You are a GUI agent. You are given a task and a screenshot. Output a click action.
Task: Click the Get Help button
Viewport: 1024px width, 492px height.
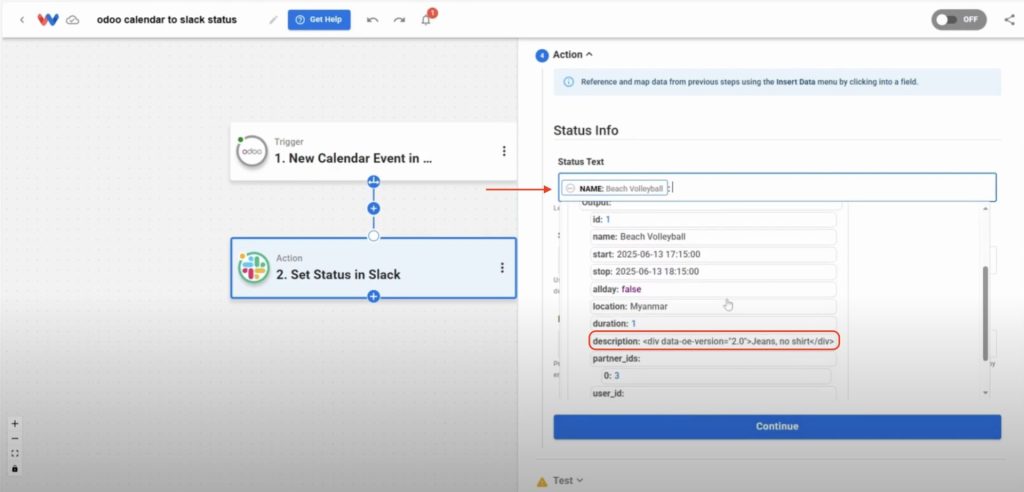pyautogui.click(x=319, y=20)
